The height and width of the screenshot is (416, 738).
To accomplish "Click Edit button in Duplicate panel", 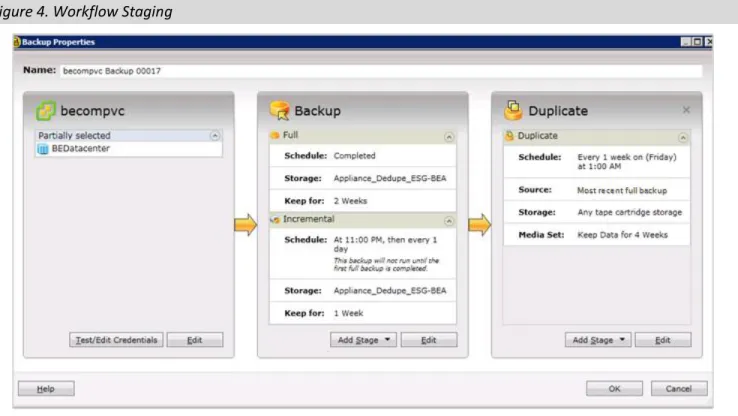I will tap(663, 340).
